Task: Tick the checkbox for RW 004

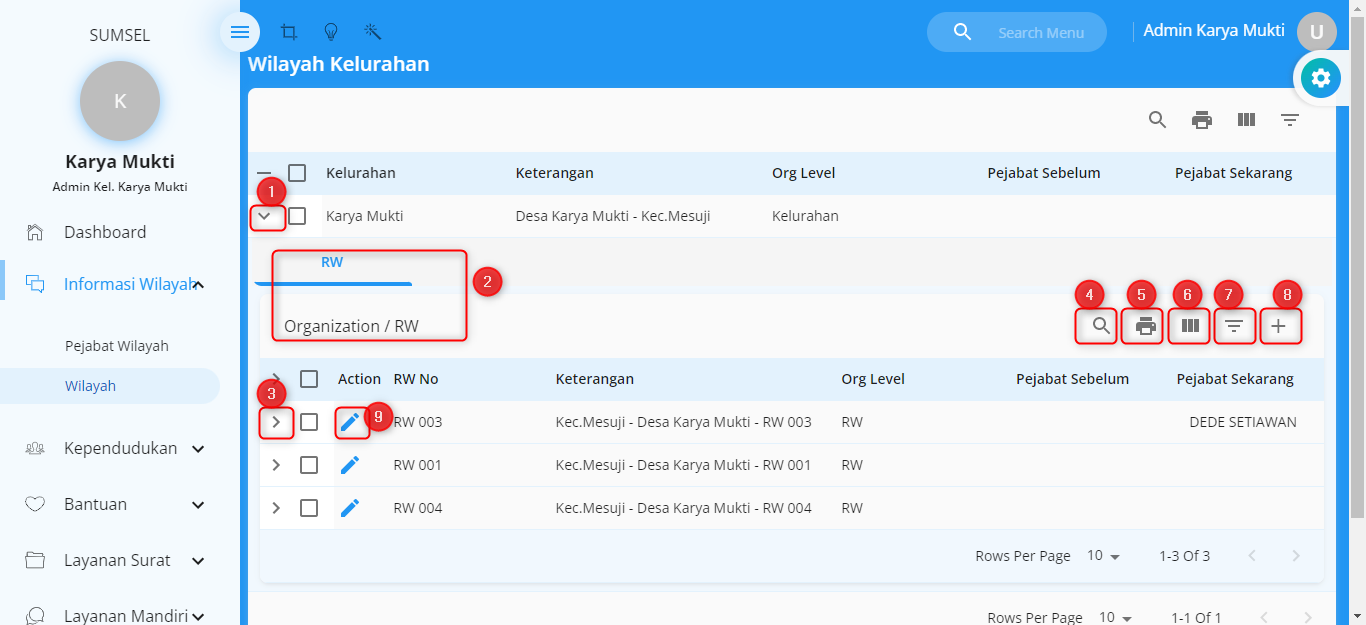Action: coord(309,508)
